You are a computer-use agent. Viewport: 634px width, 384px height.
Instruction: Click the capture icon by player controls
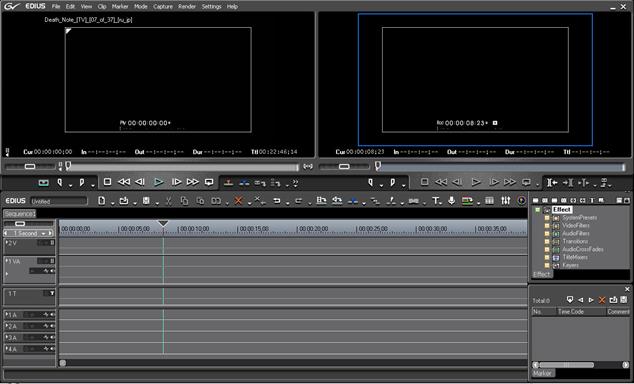point(43,183)
